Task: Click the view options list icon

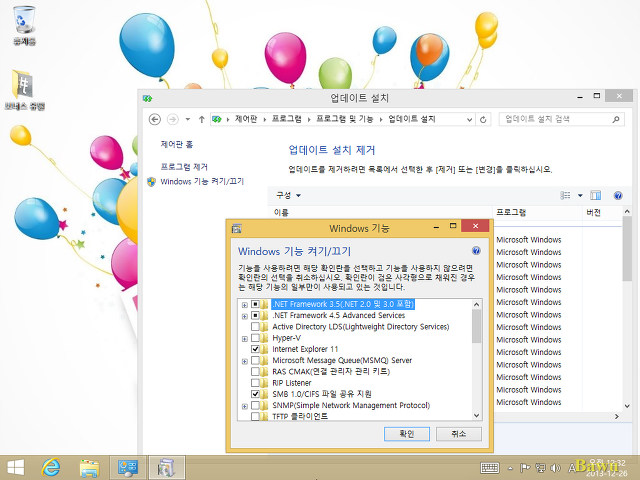Action: pyautogui.click(x=565, y=196)
